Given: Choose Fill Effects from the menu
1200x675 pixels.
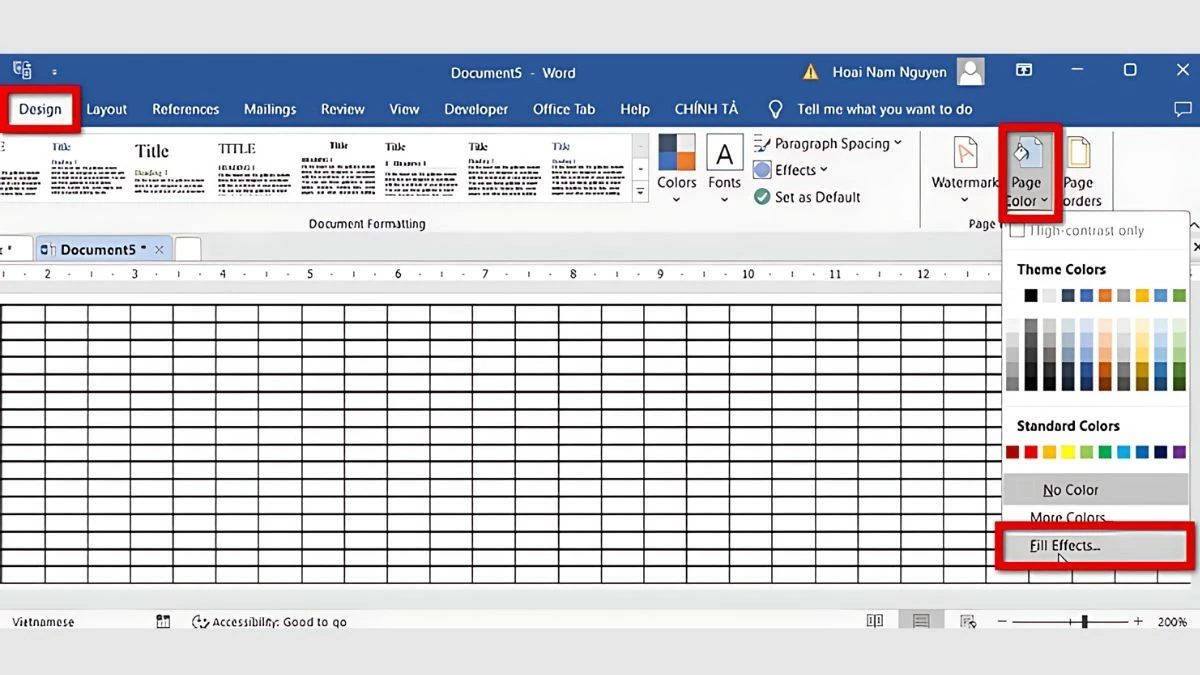Looking at the screenshot, I should pos(1064,546).
